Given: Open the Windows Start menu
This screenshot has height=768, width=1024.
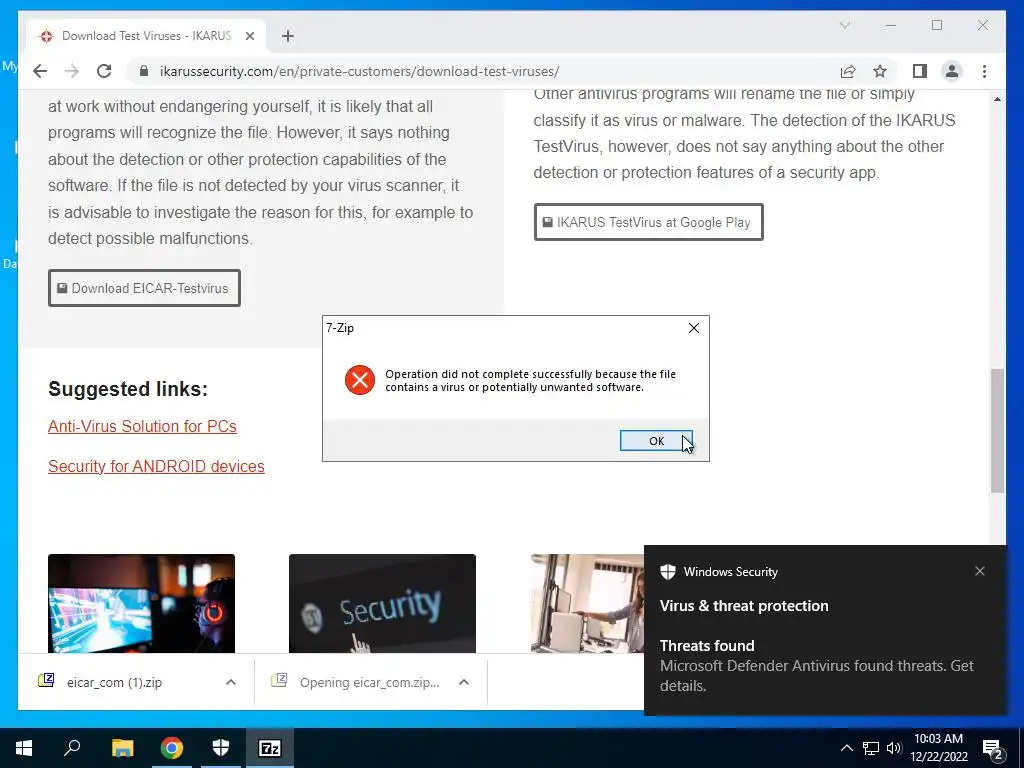Looking at the screenshot, I should [24, 748].
